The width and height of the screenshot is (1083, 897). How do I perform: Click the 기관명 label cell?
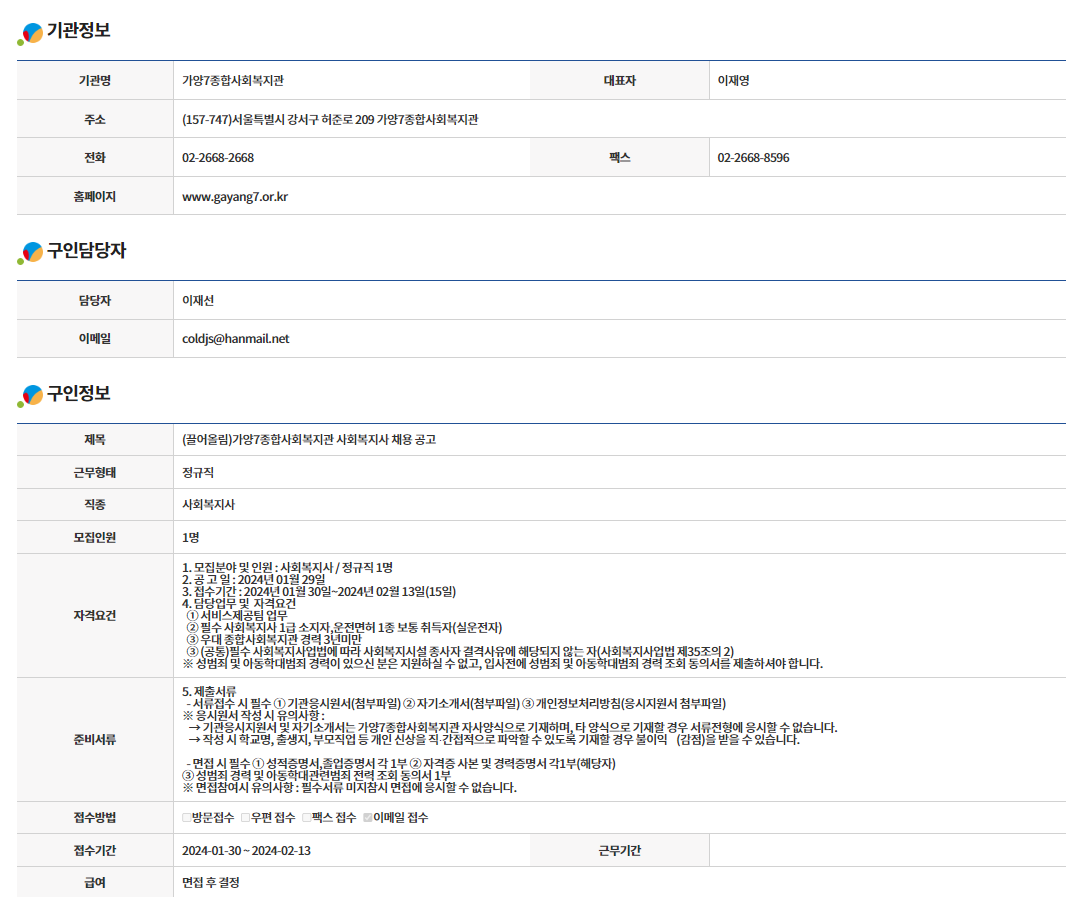coord(95,81)
